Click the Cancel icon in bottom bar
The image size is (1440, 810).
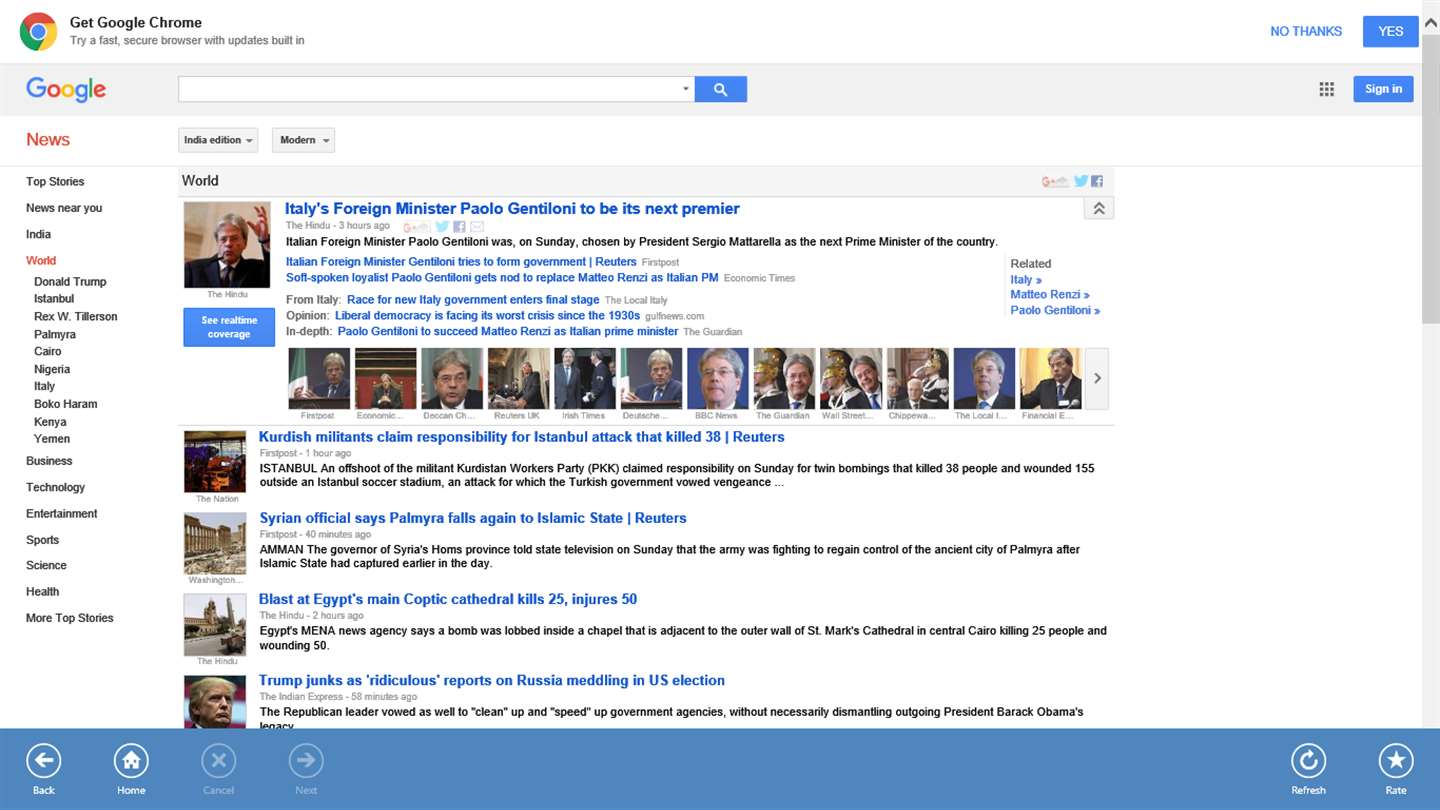click(218, 762)
